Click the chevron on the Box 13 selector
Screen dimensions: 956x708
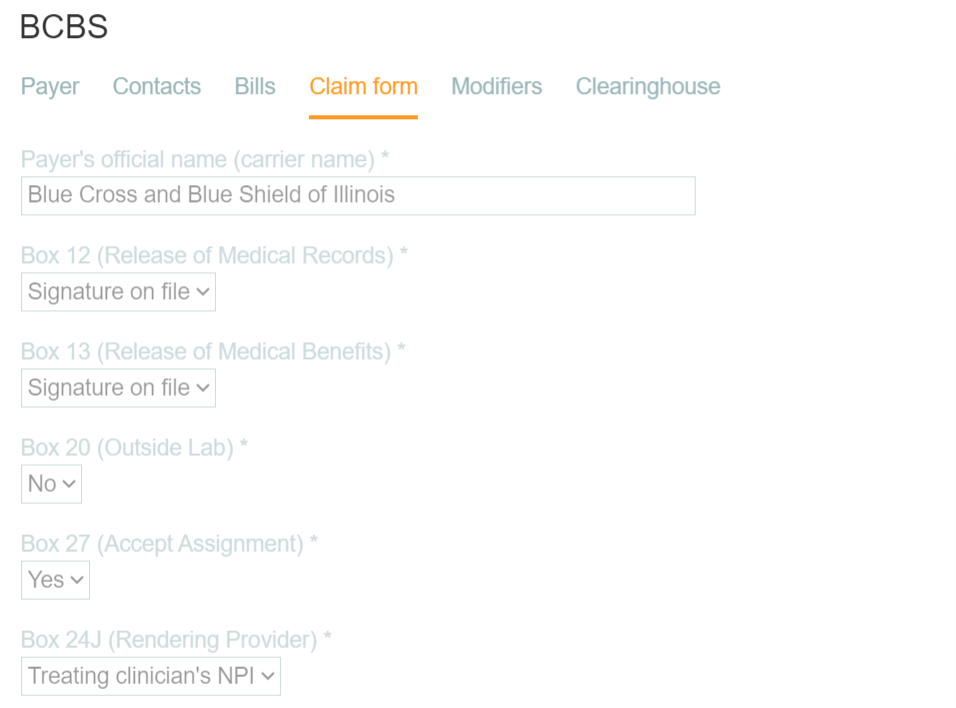[204, 388]
